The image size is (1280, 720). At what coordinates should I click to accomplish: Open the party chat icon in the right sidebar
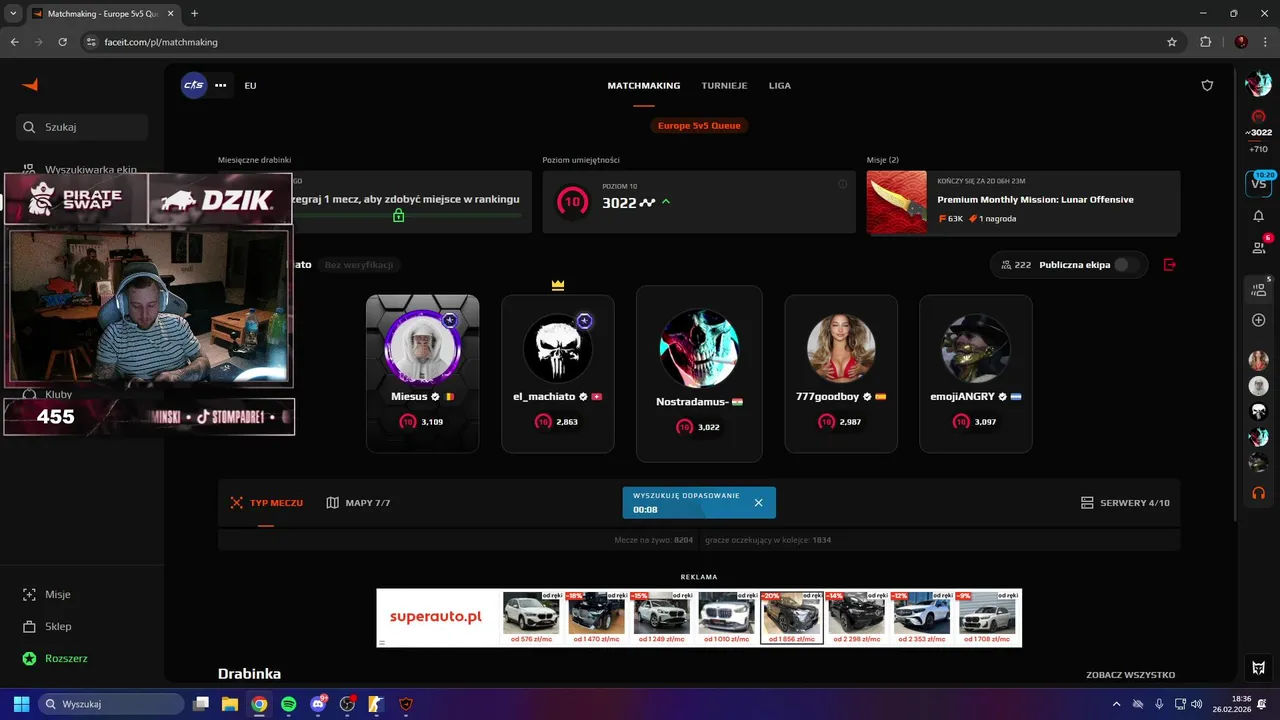pos(1258,290)
